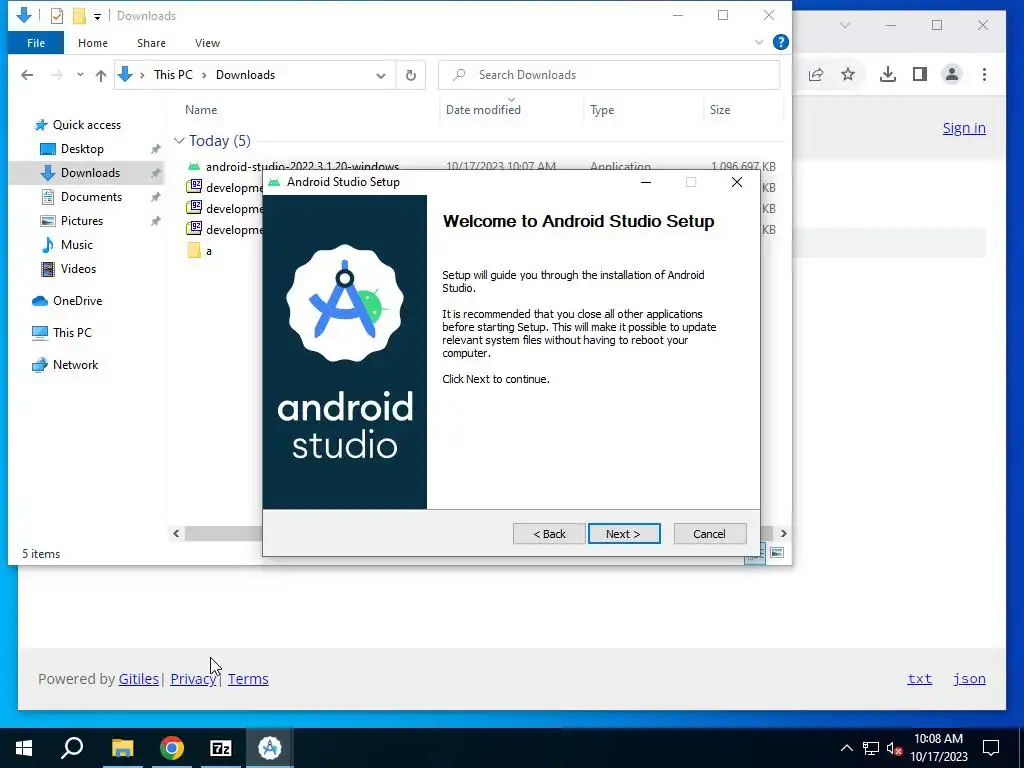Click the Search Downloads field
The height and width of the screenshot is (768, 1024).
tap(609, 75)
